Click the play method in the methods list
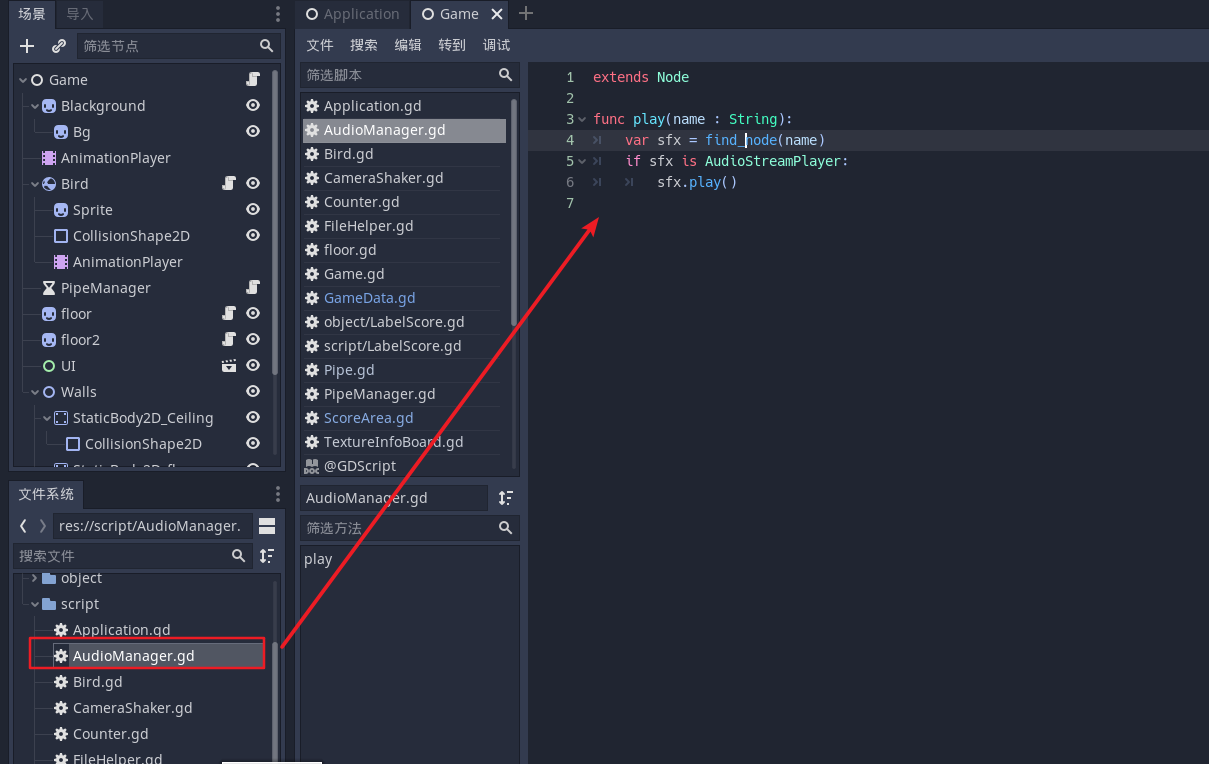The height and width of the screenshot is (764, 1209). pos(317,559)
